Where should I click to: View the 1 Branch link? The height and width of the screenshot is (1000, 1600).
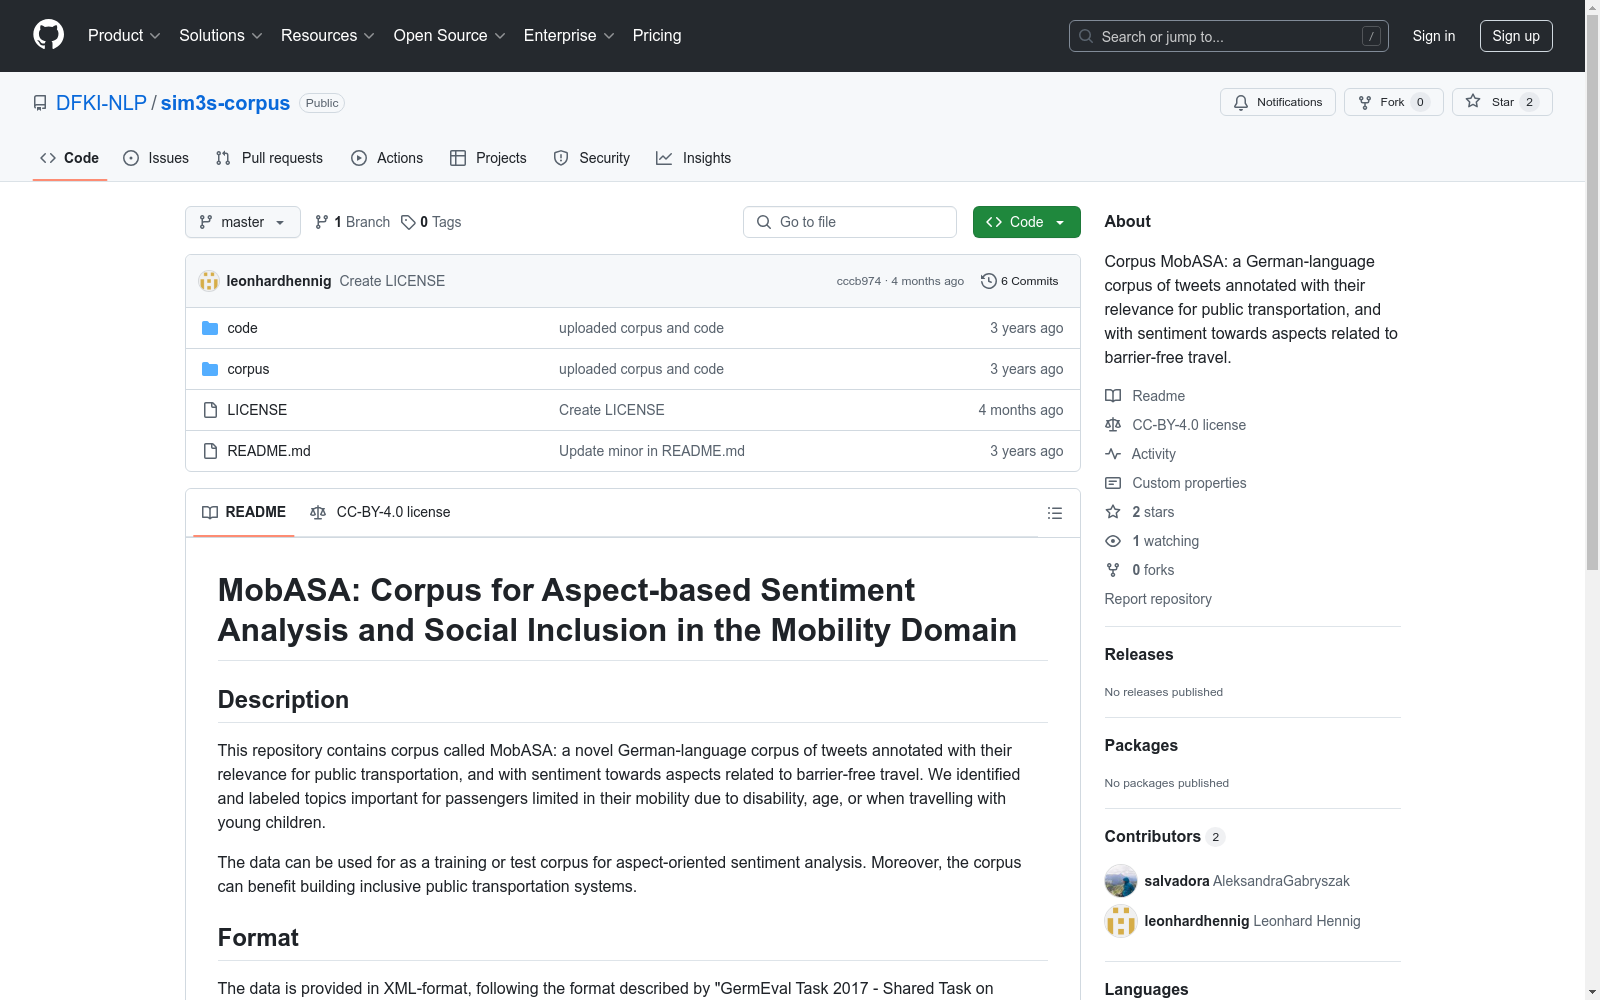click(x=352, y=222)
